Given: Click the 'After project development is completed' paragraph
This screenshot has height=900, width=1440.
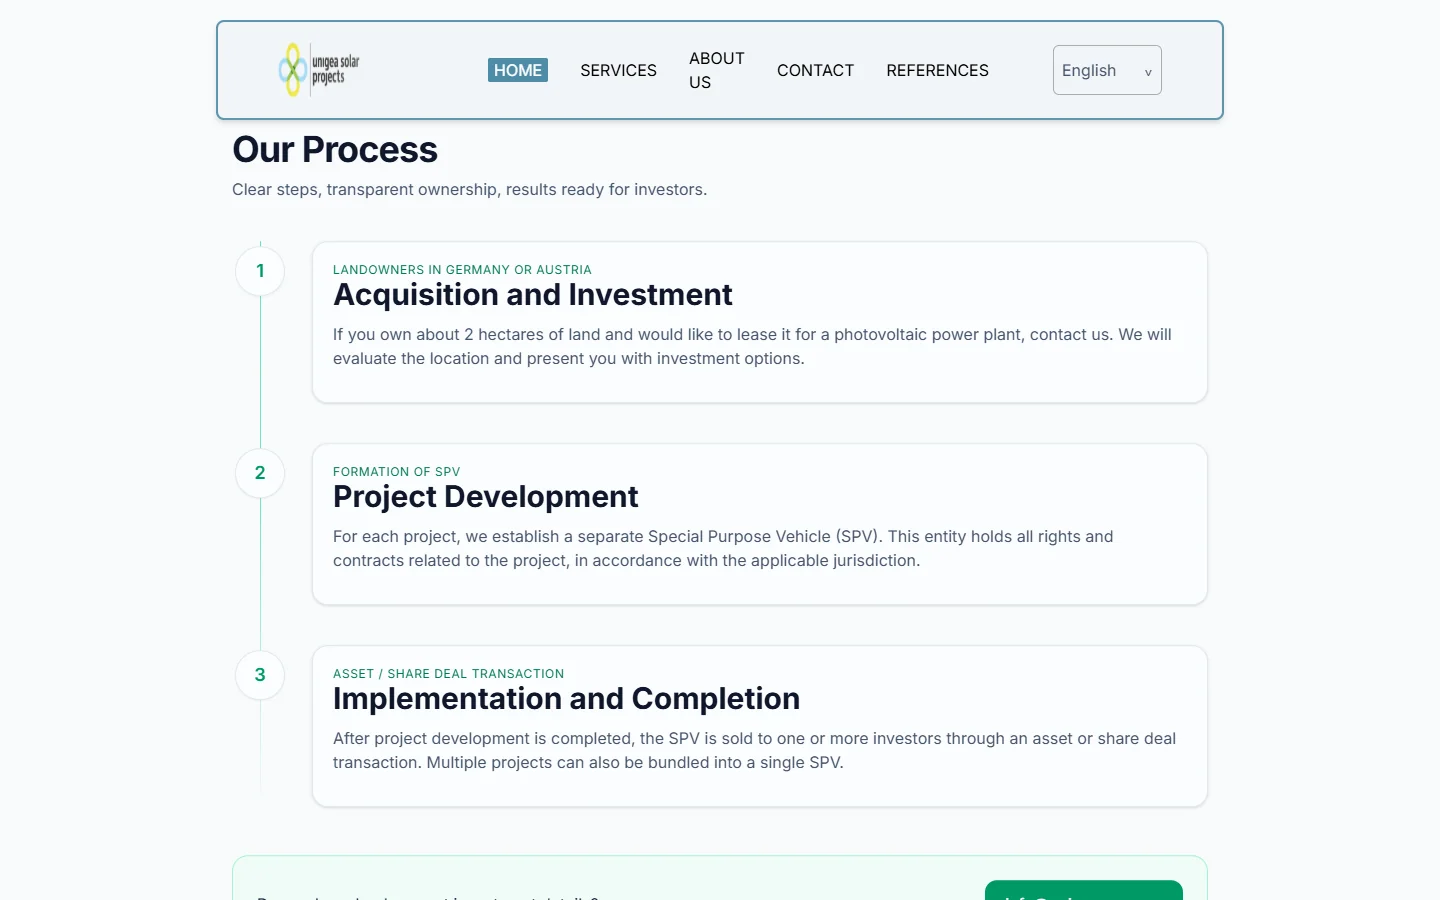Looking at the screenshot, I should click(x=754, y=751).
